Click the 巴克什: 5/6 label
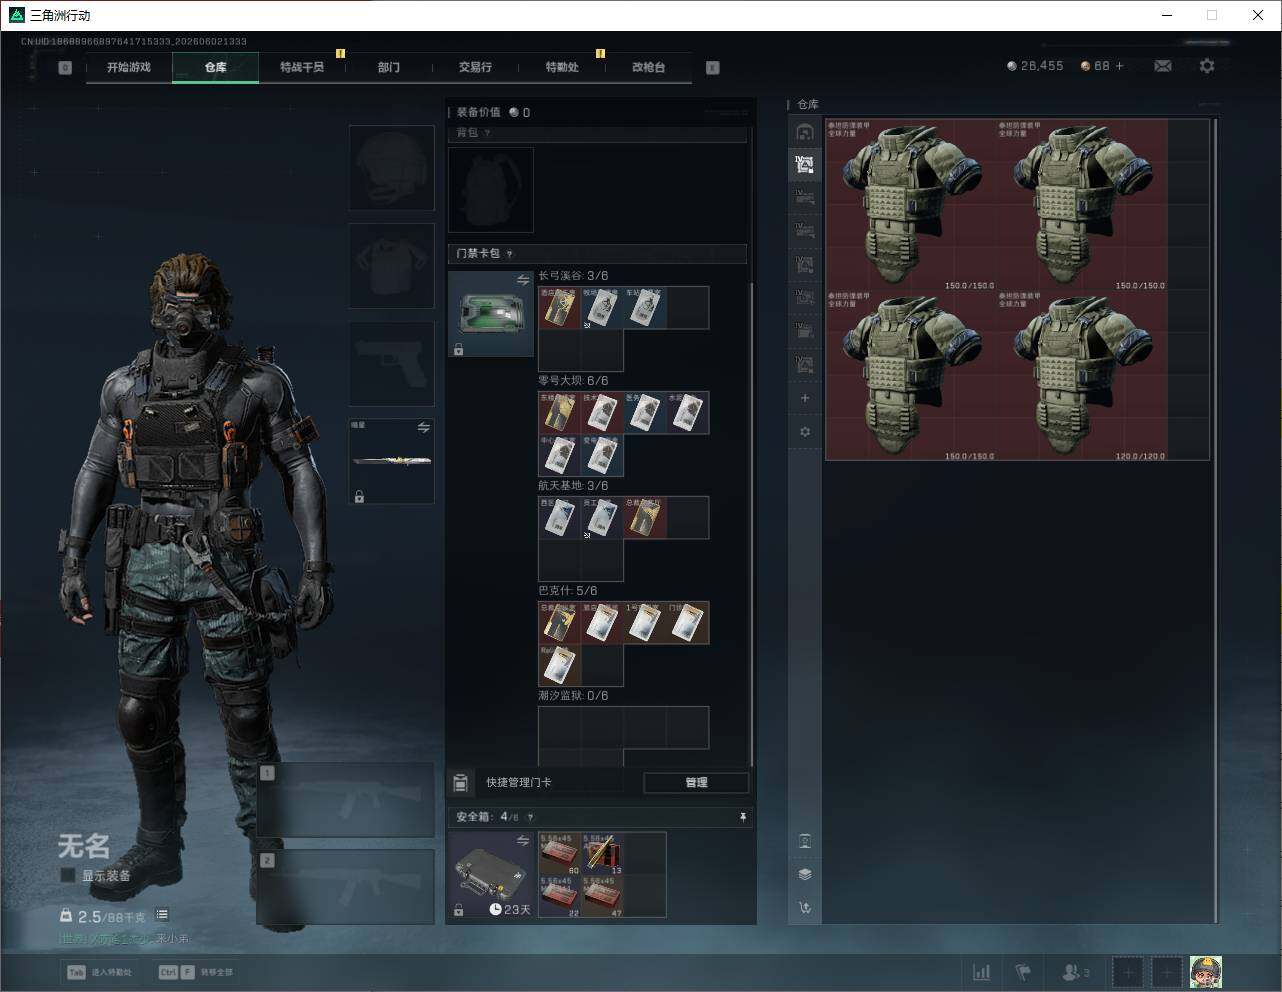1282x992 pixels. [568, 591]
